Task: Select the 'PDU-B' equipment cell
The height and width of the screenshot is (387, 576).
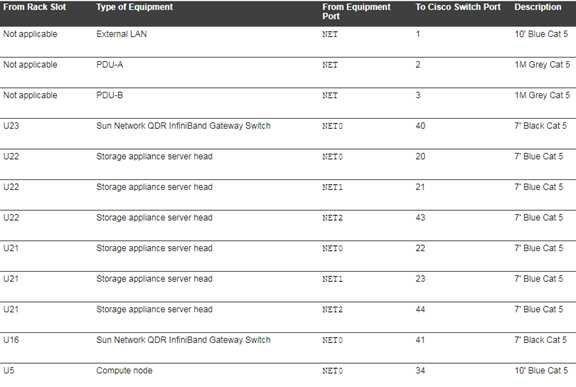Action: 109,95
